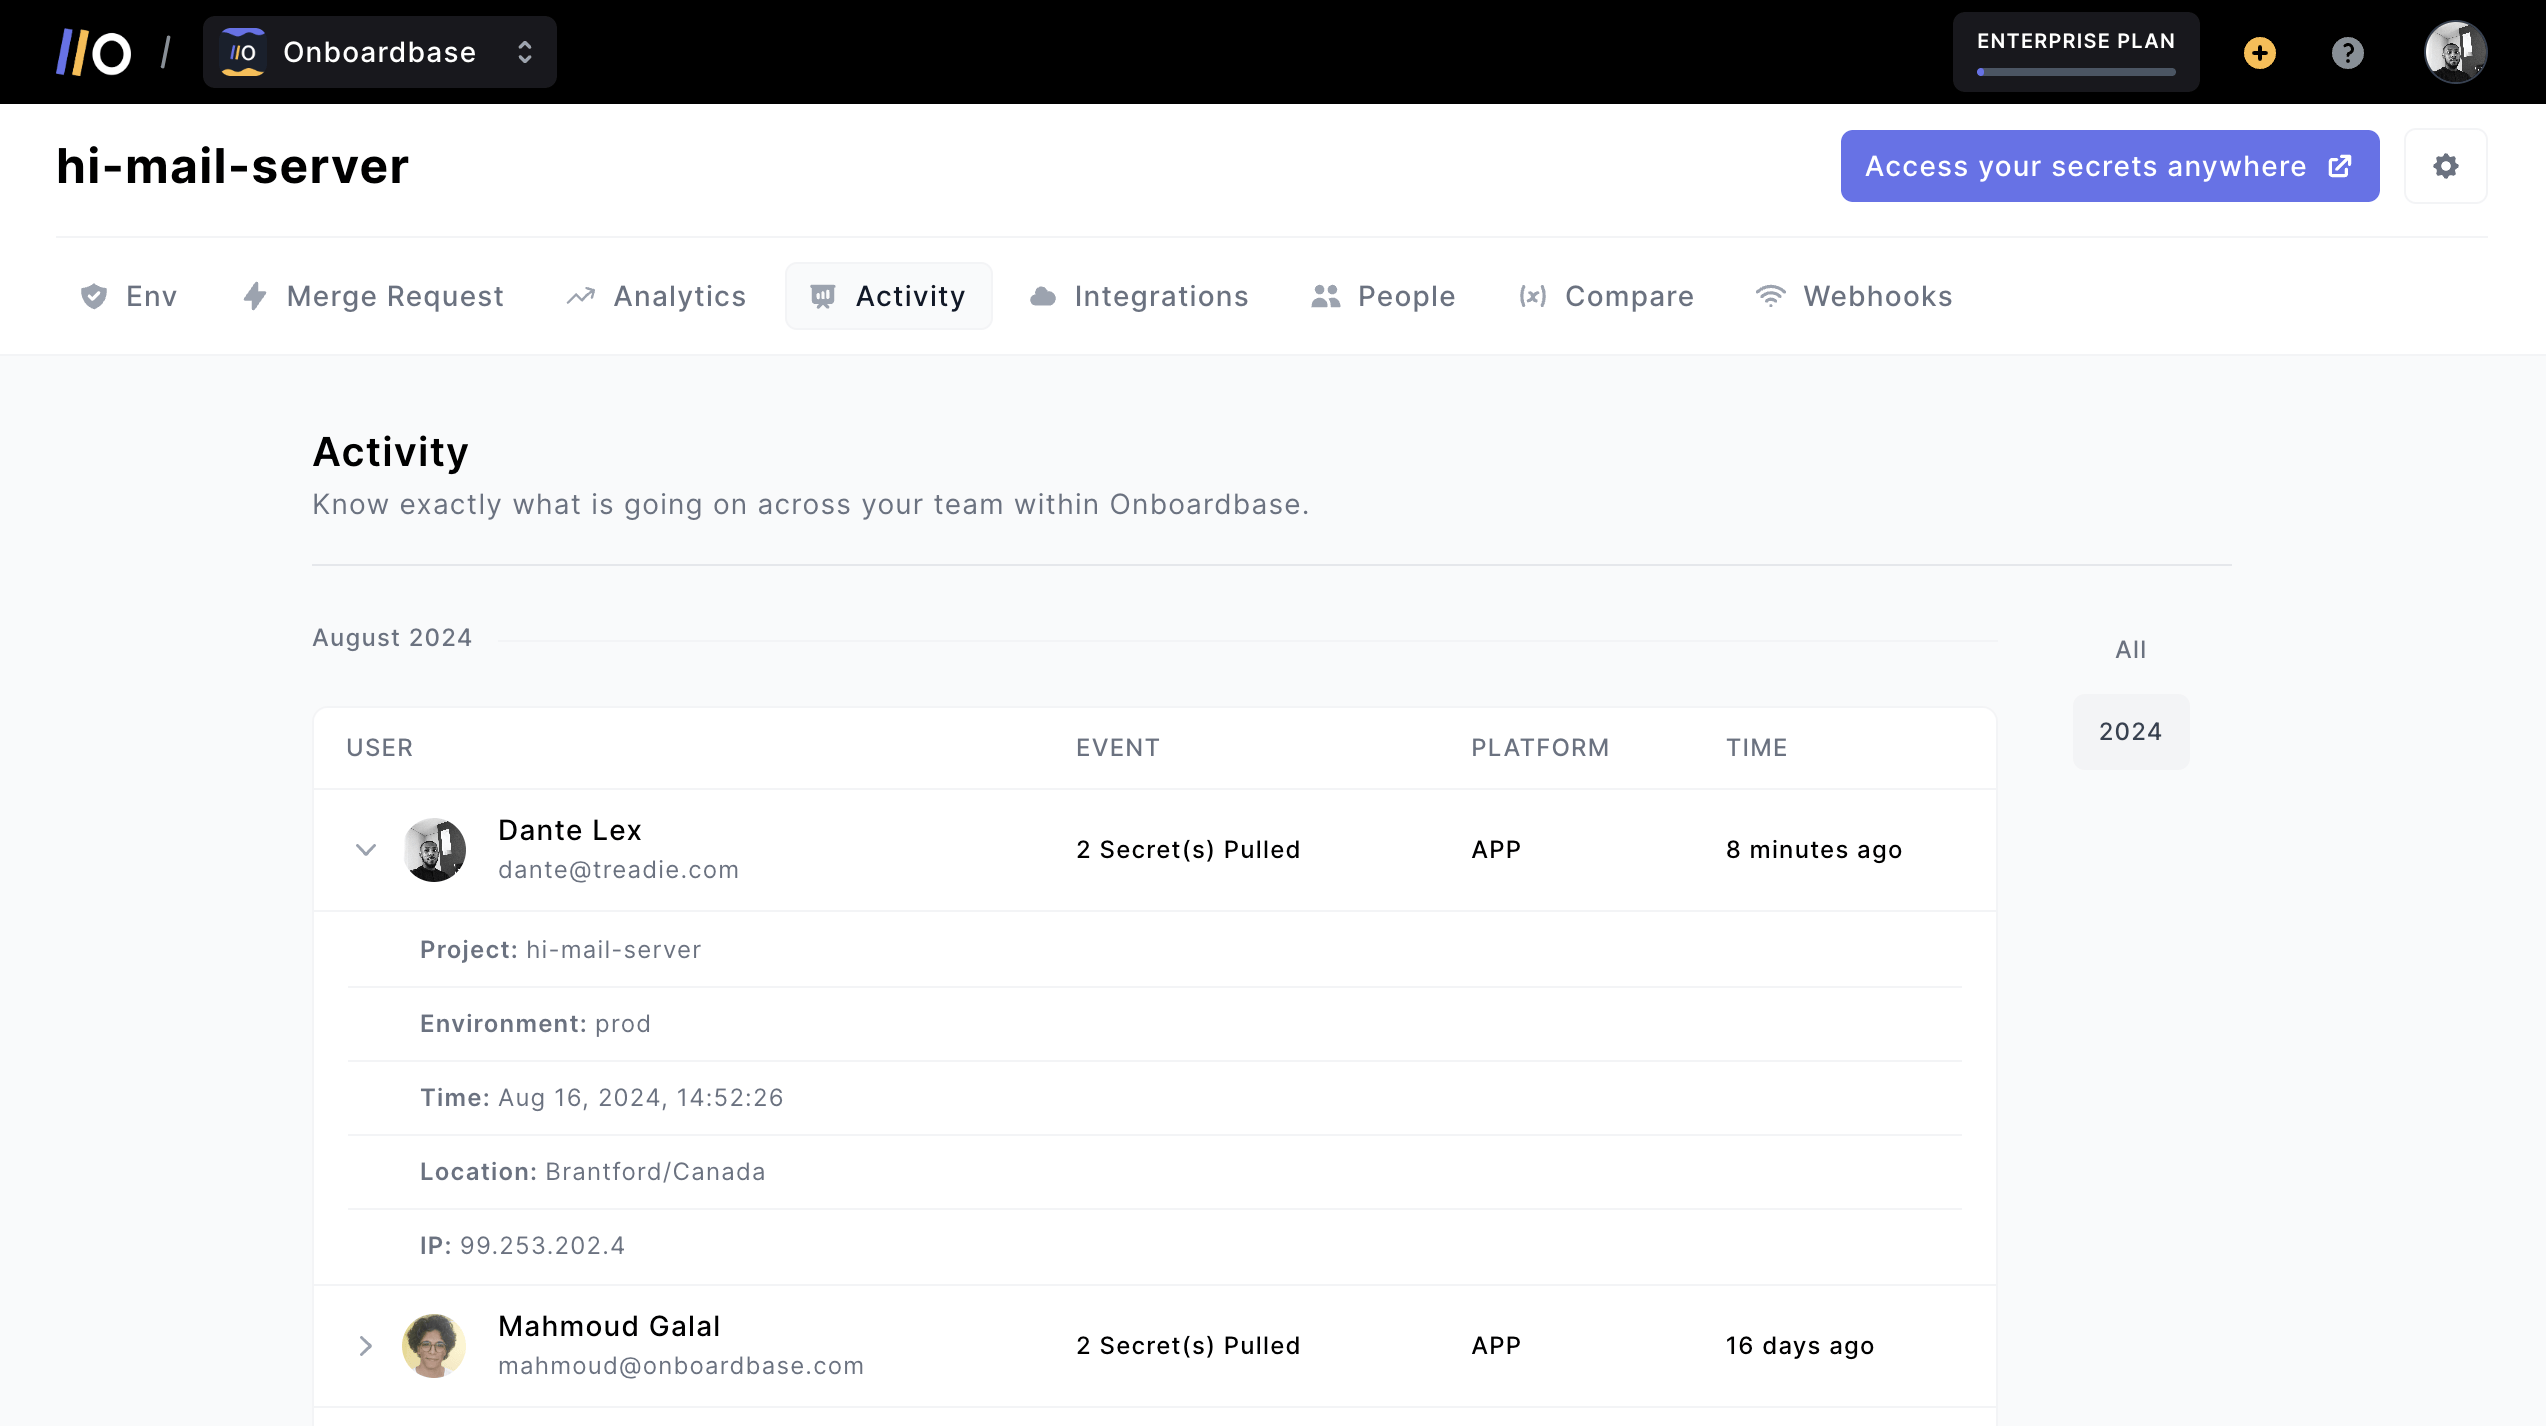This screenshot has width=2546, height=1426.
Task: Click the Mahmoud Galal name
Action: (609, 1326)
